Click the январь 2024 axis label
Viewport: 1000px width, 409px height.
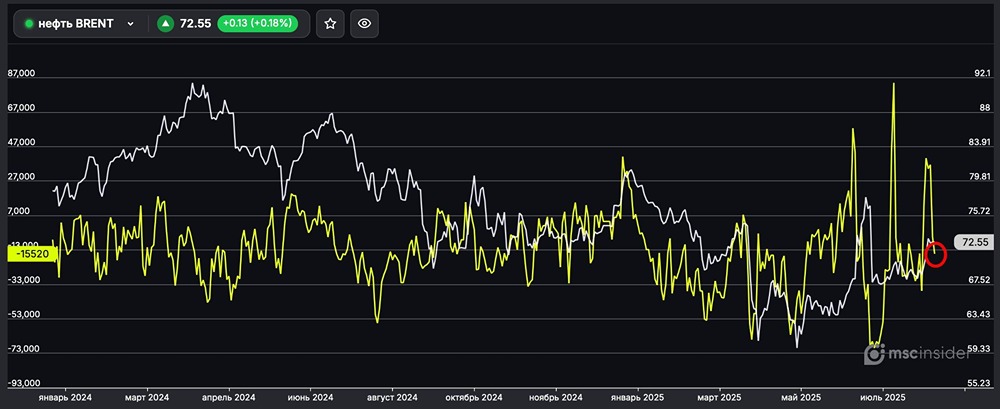(64, 396)
